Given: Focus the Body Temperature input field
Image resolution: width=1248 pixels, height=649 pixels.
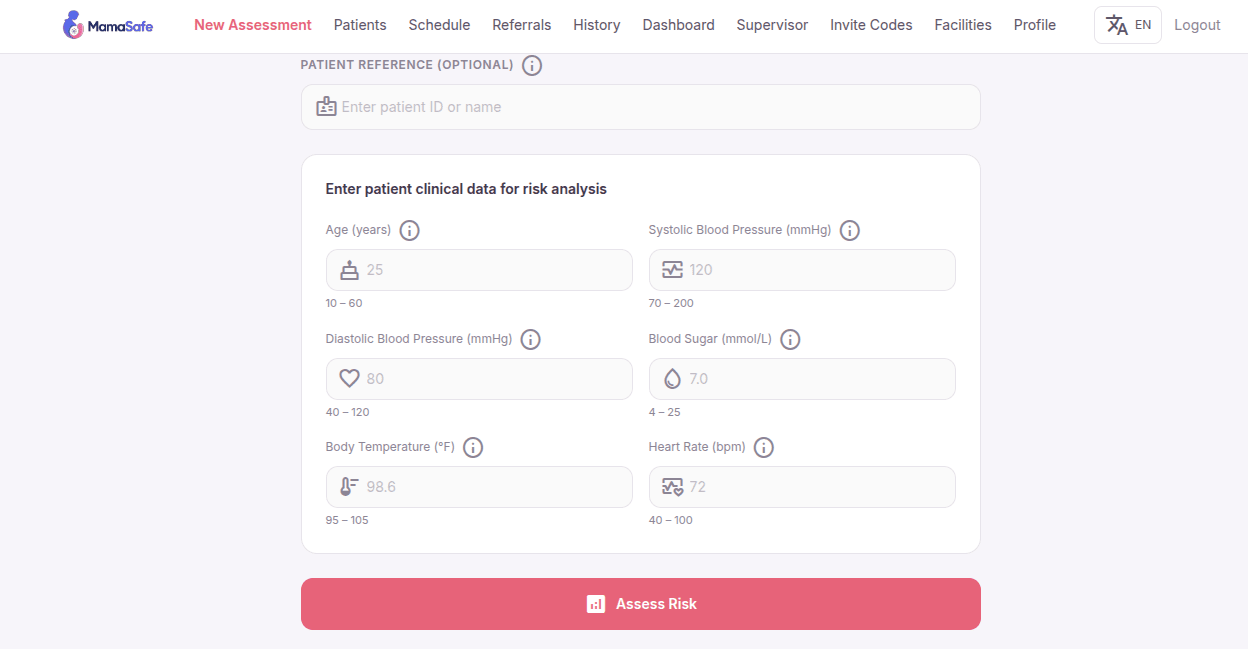Looking at the screenshot, I should pyautogui.click(x=479, y=487).
